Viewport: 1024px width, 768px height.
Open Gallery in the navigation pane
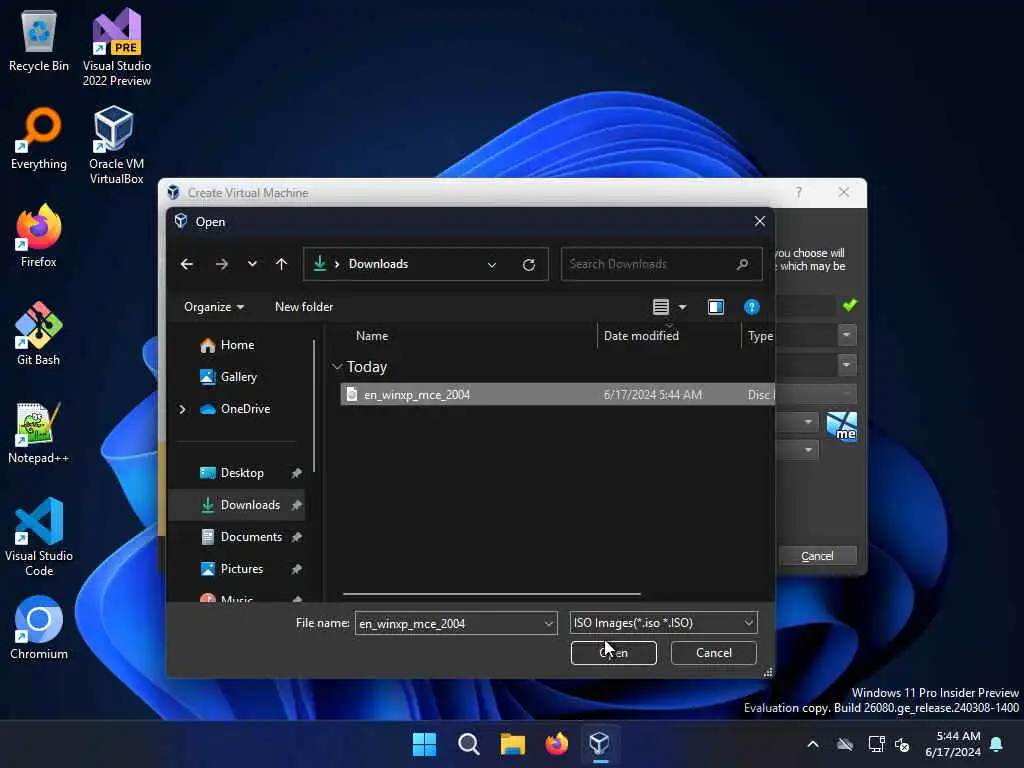(x=228, y=377)
